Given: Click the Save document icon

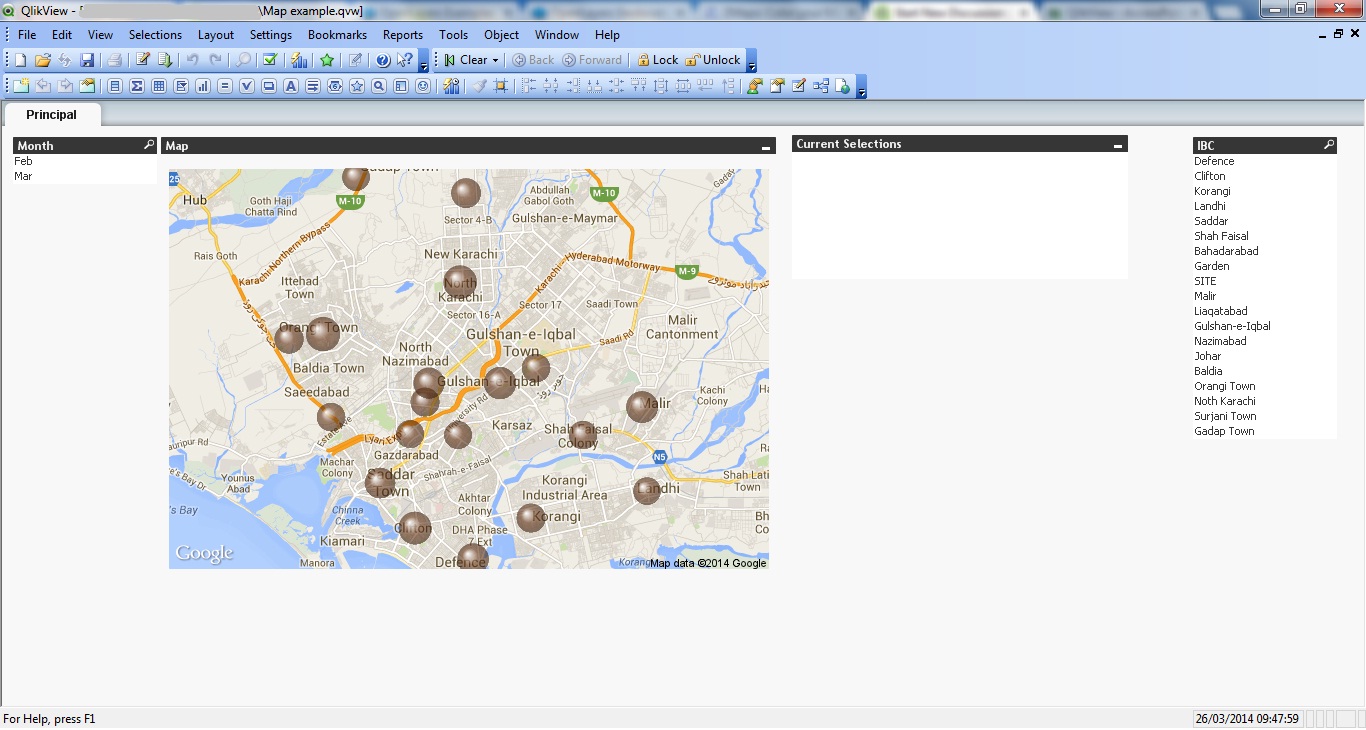Looking at the screenshot, I should (87, 60).
